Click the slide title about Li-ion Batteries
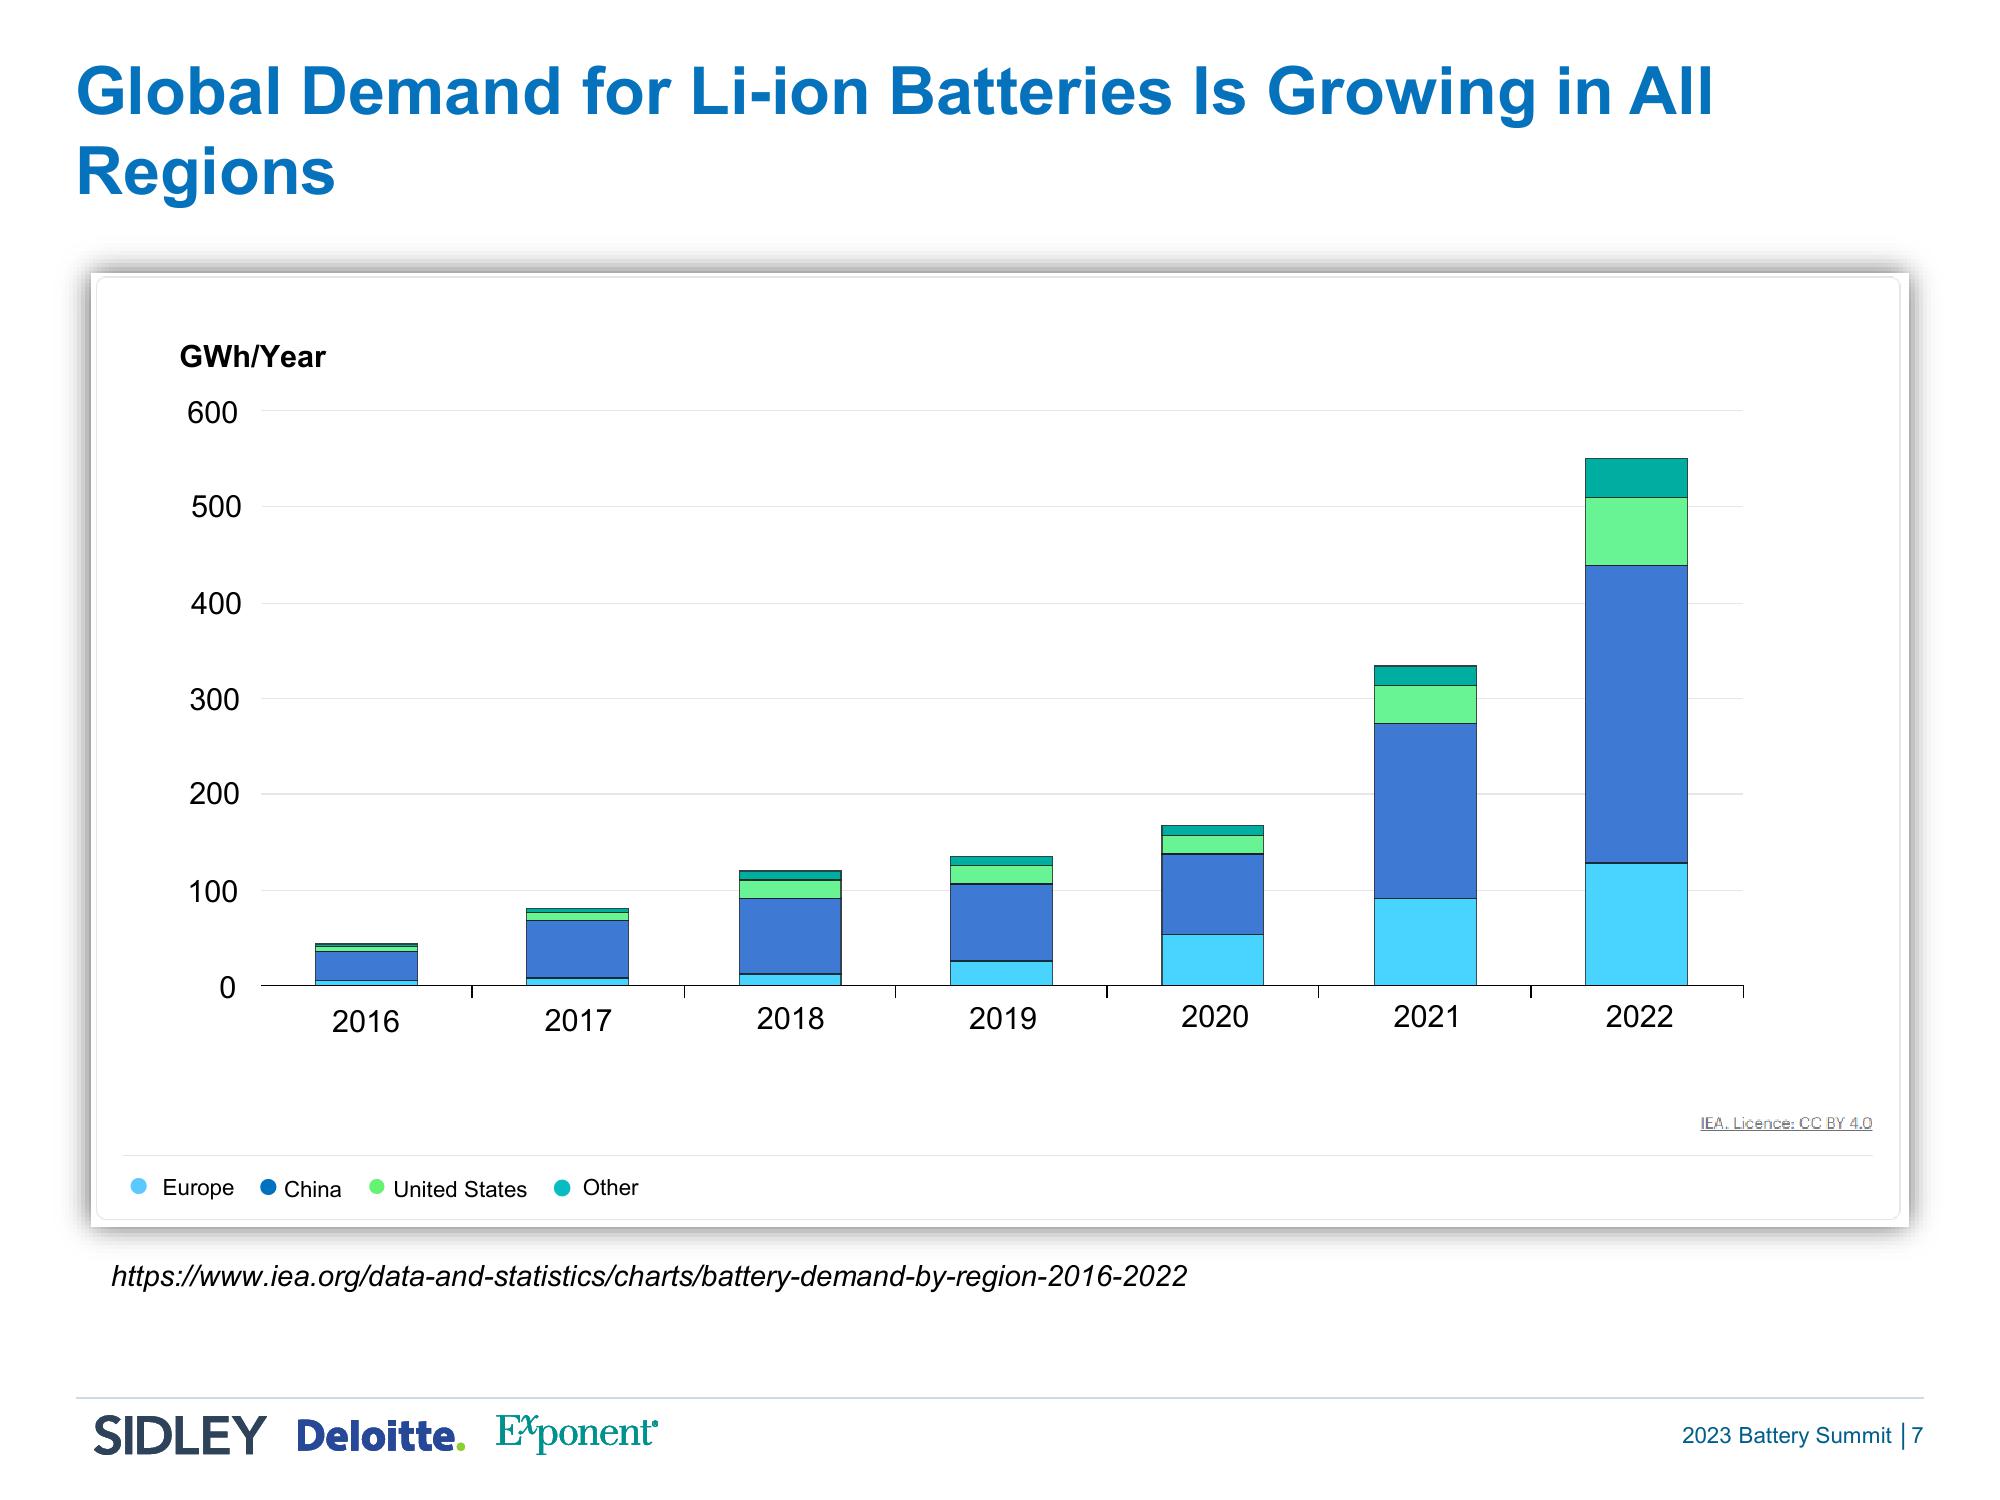Screen dimensions: 2000x1500 click(894, 131)
